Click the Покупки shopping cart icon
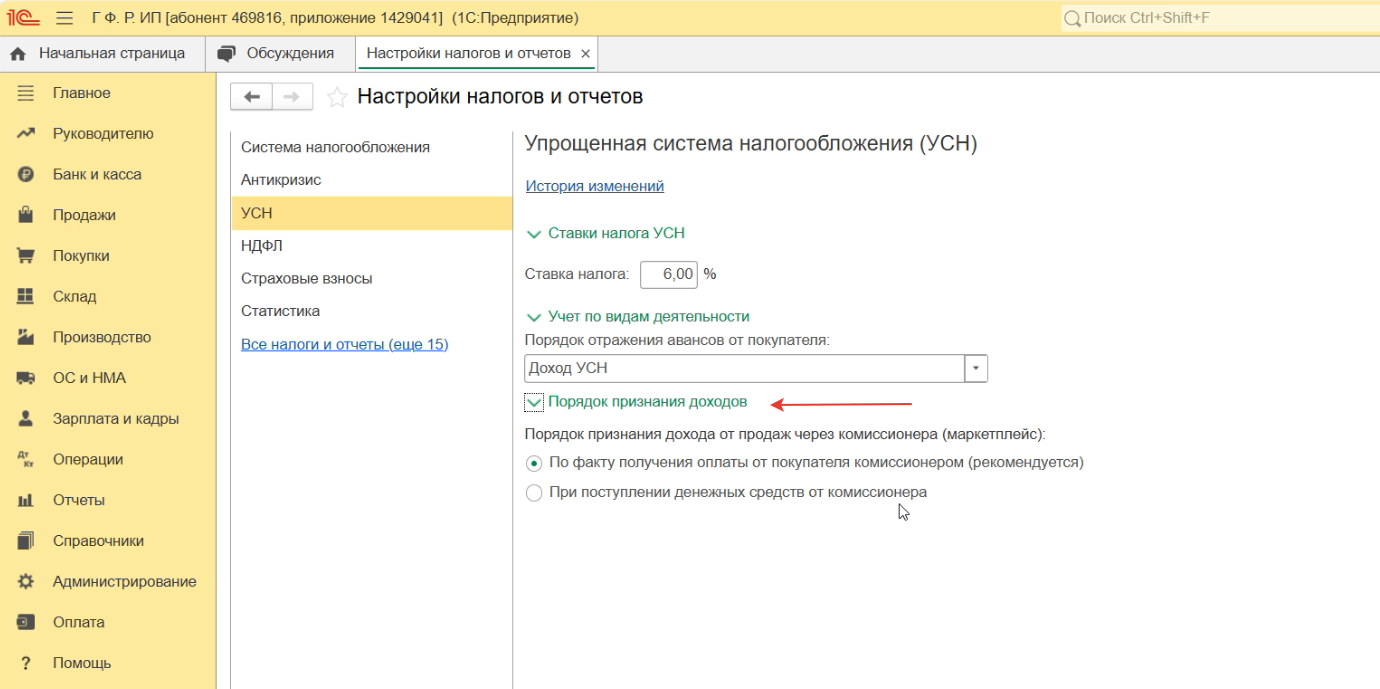Image resolution: width=1380 pixels, height=689 pixels. (x=26, y=256)
